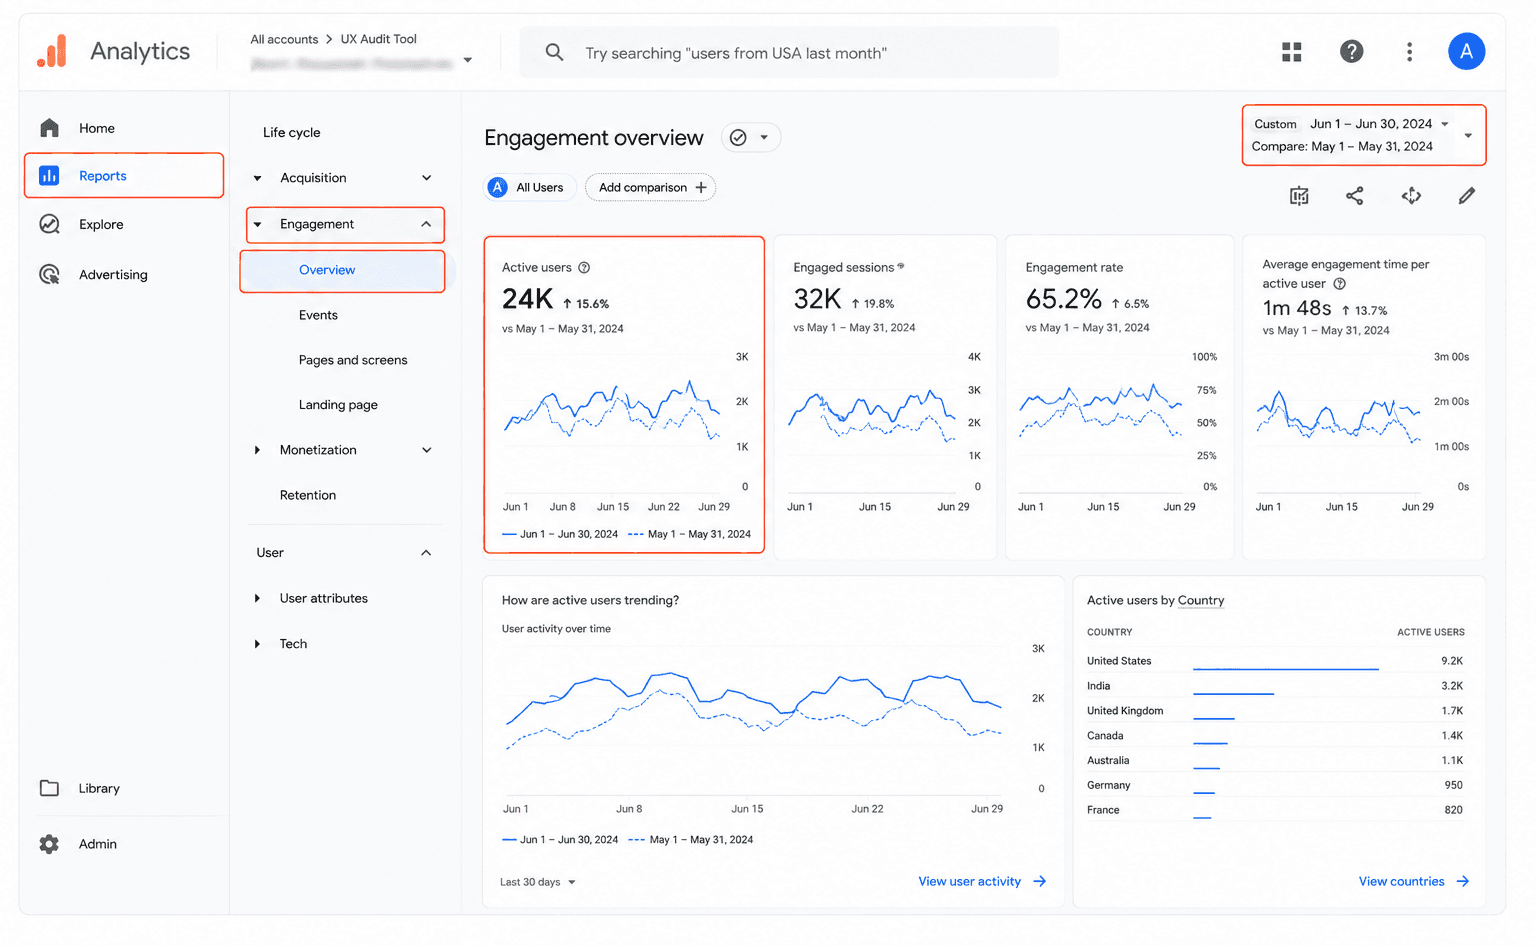This screenshot has width=1536, height=946.
Task: Open the Events report
Action: (318, 315)
